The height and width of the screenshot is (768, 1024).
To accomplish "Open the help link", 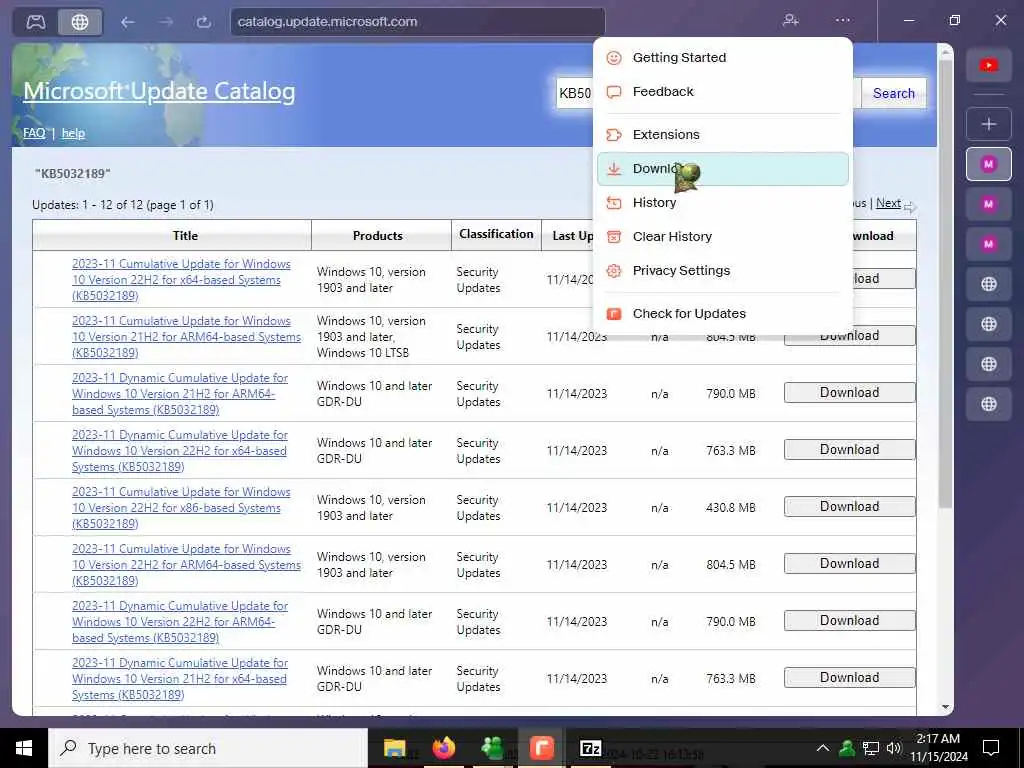I will (x=73, y=133).
